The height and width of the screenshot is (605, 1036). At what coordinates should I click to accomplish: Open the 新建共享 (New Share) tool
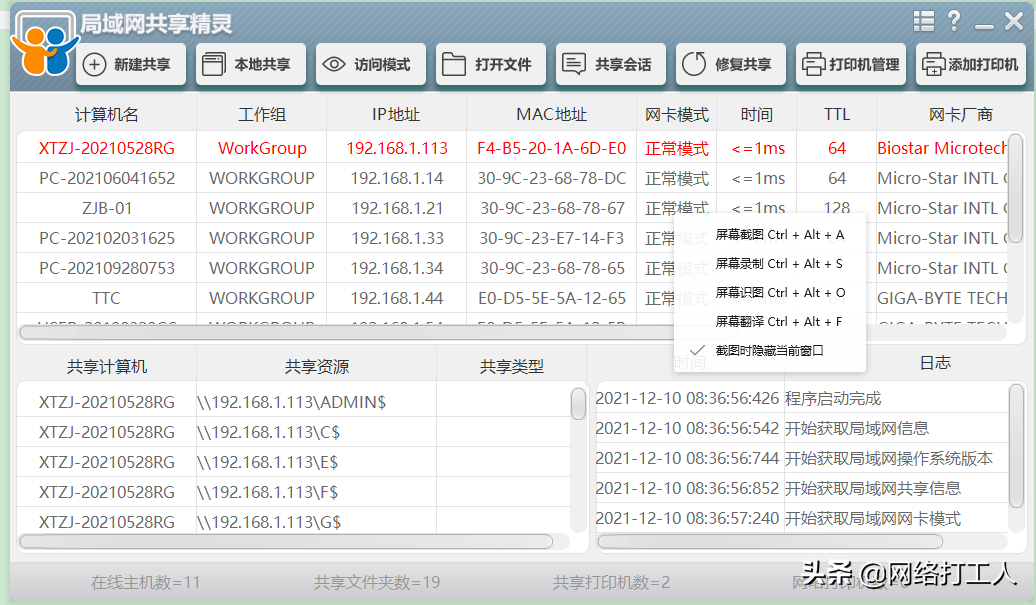(x=130, y=64)
